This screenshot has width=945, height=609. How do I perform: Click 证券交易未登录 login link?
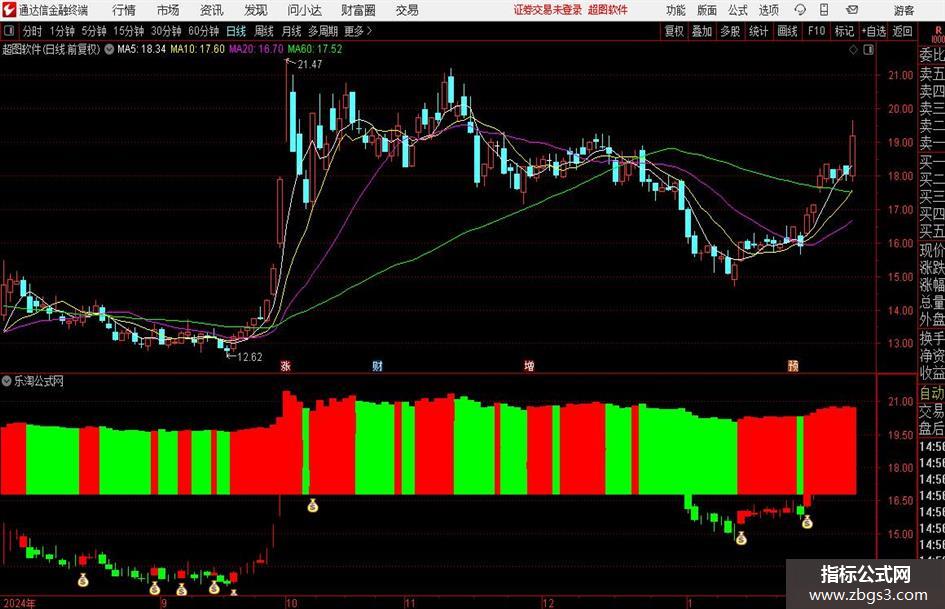[x=548, y=10]
